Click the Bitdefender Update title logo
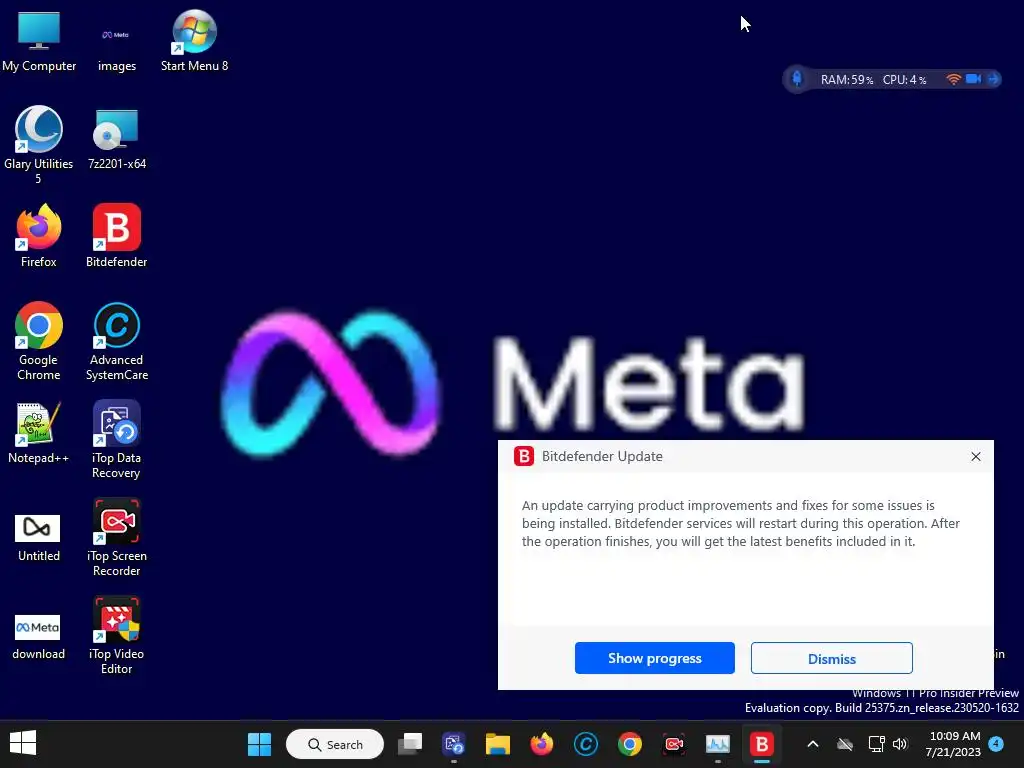 [x=524, y=456]
